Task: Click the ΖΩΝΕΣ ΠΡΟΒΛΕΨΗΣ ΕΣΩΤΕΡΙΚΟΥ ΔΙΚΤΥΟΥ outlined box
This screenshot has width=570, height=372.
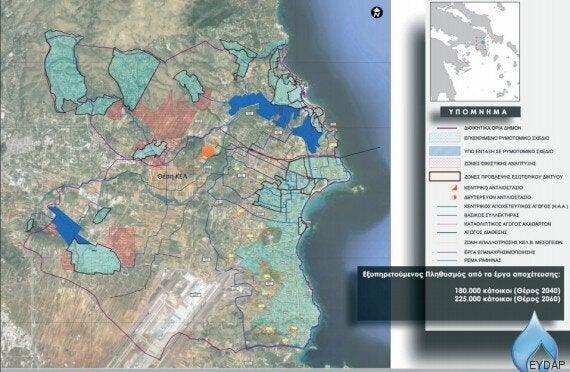Action: (x=445, y=176)
